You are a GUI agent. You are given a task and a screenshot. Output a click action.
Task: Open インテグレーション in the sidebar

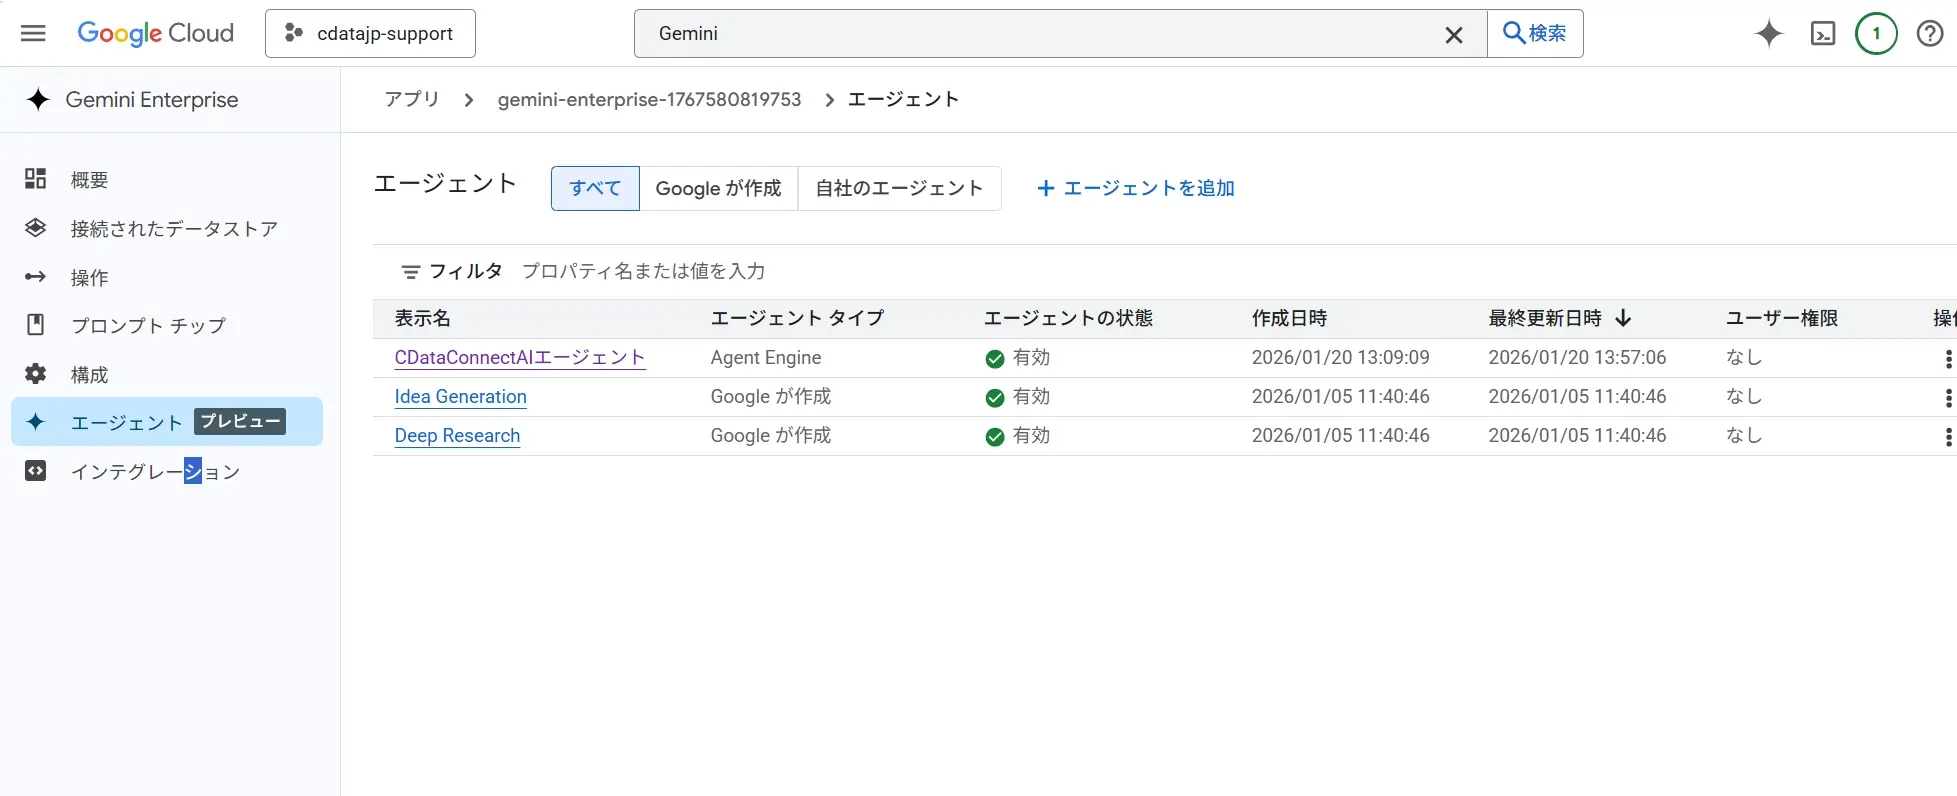coord(155,472)
